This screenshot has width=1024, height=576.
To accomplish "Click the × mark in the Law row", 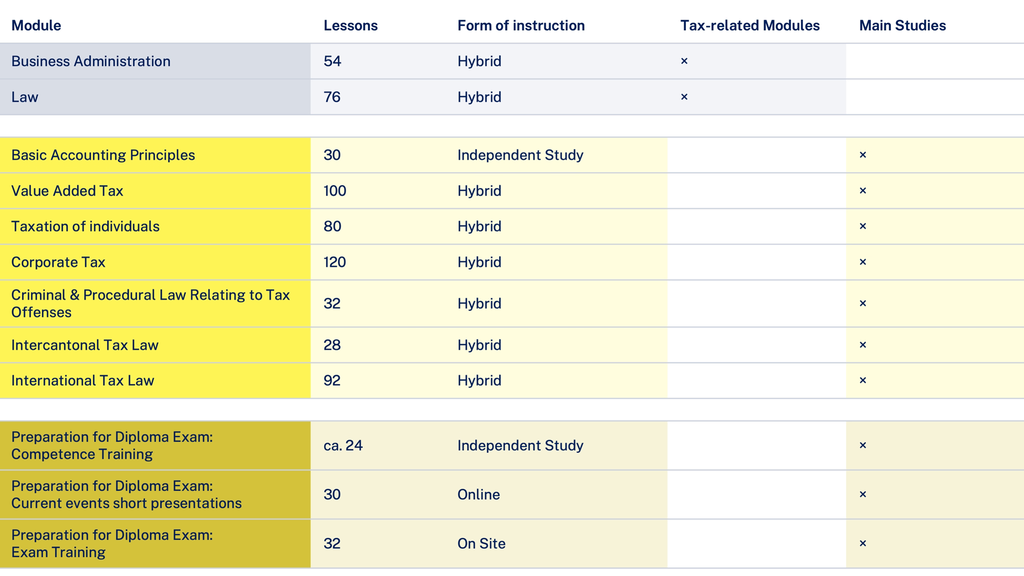I will (684, 97).
